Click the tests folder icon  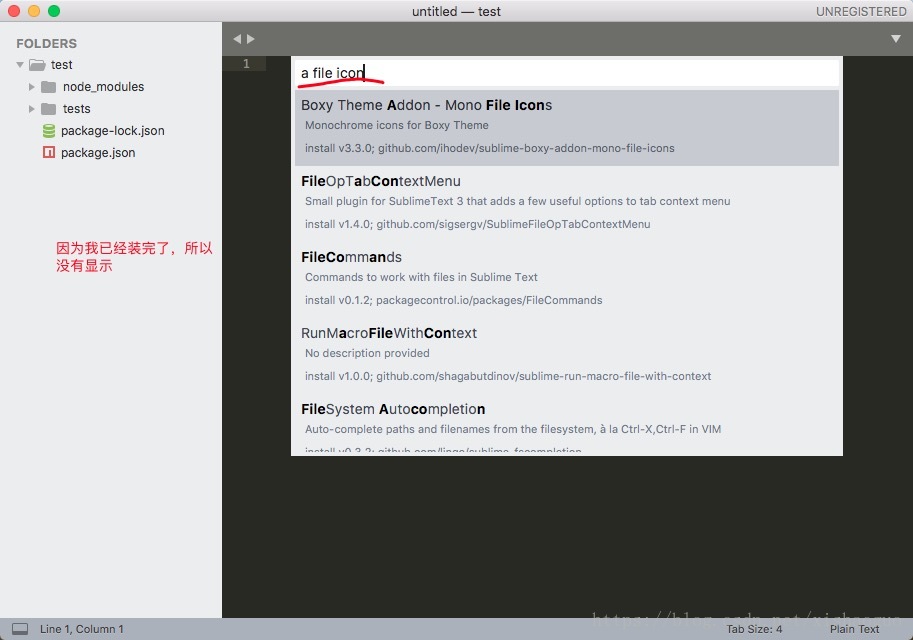[x=49, y=109]
